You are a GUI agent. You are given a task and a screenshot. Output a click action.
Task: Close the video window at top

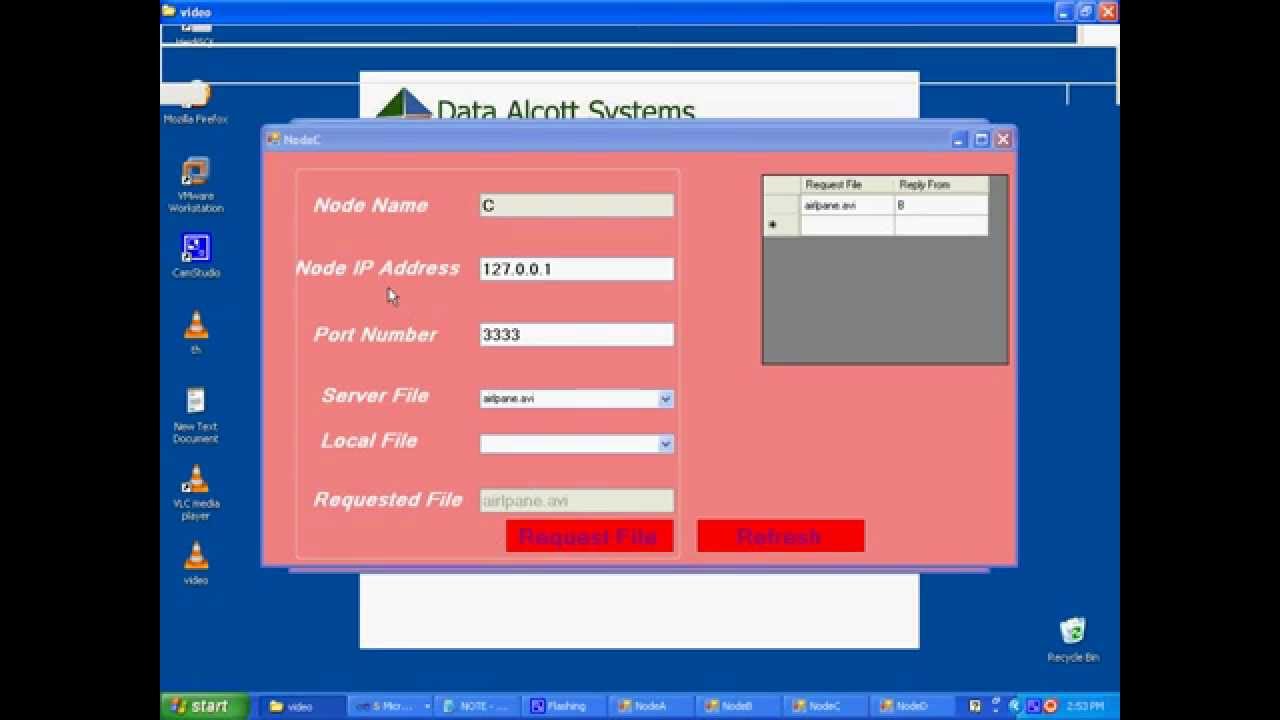(x=1108, y=12)
